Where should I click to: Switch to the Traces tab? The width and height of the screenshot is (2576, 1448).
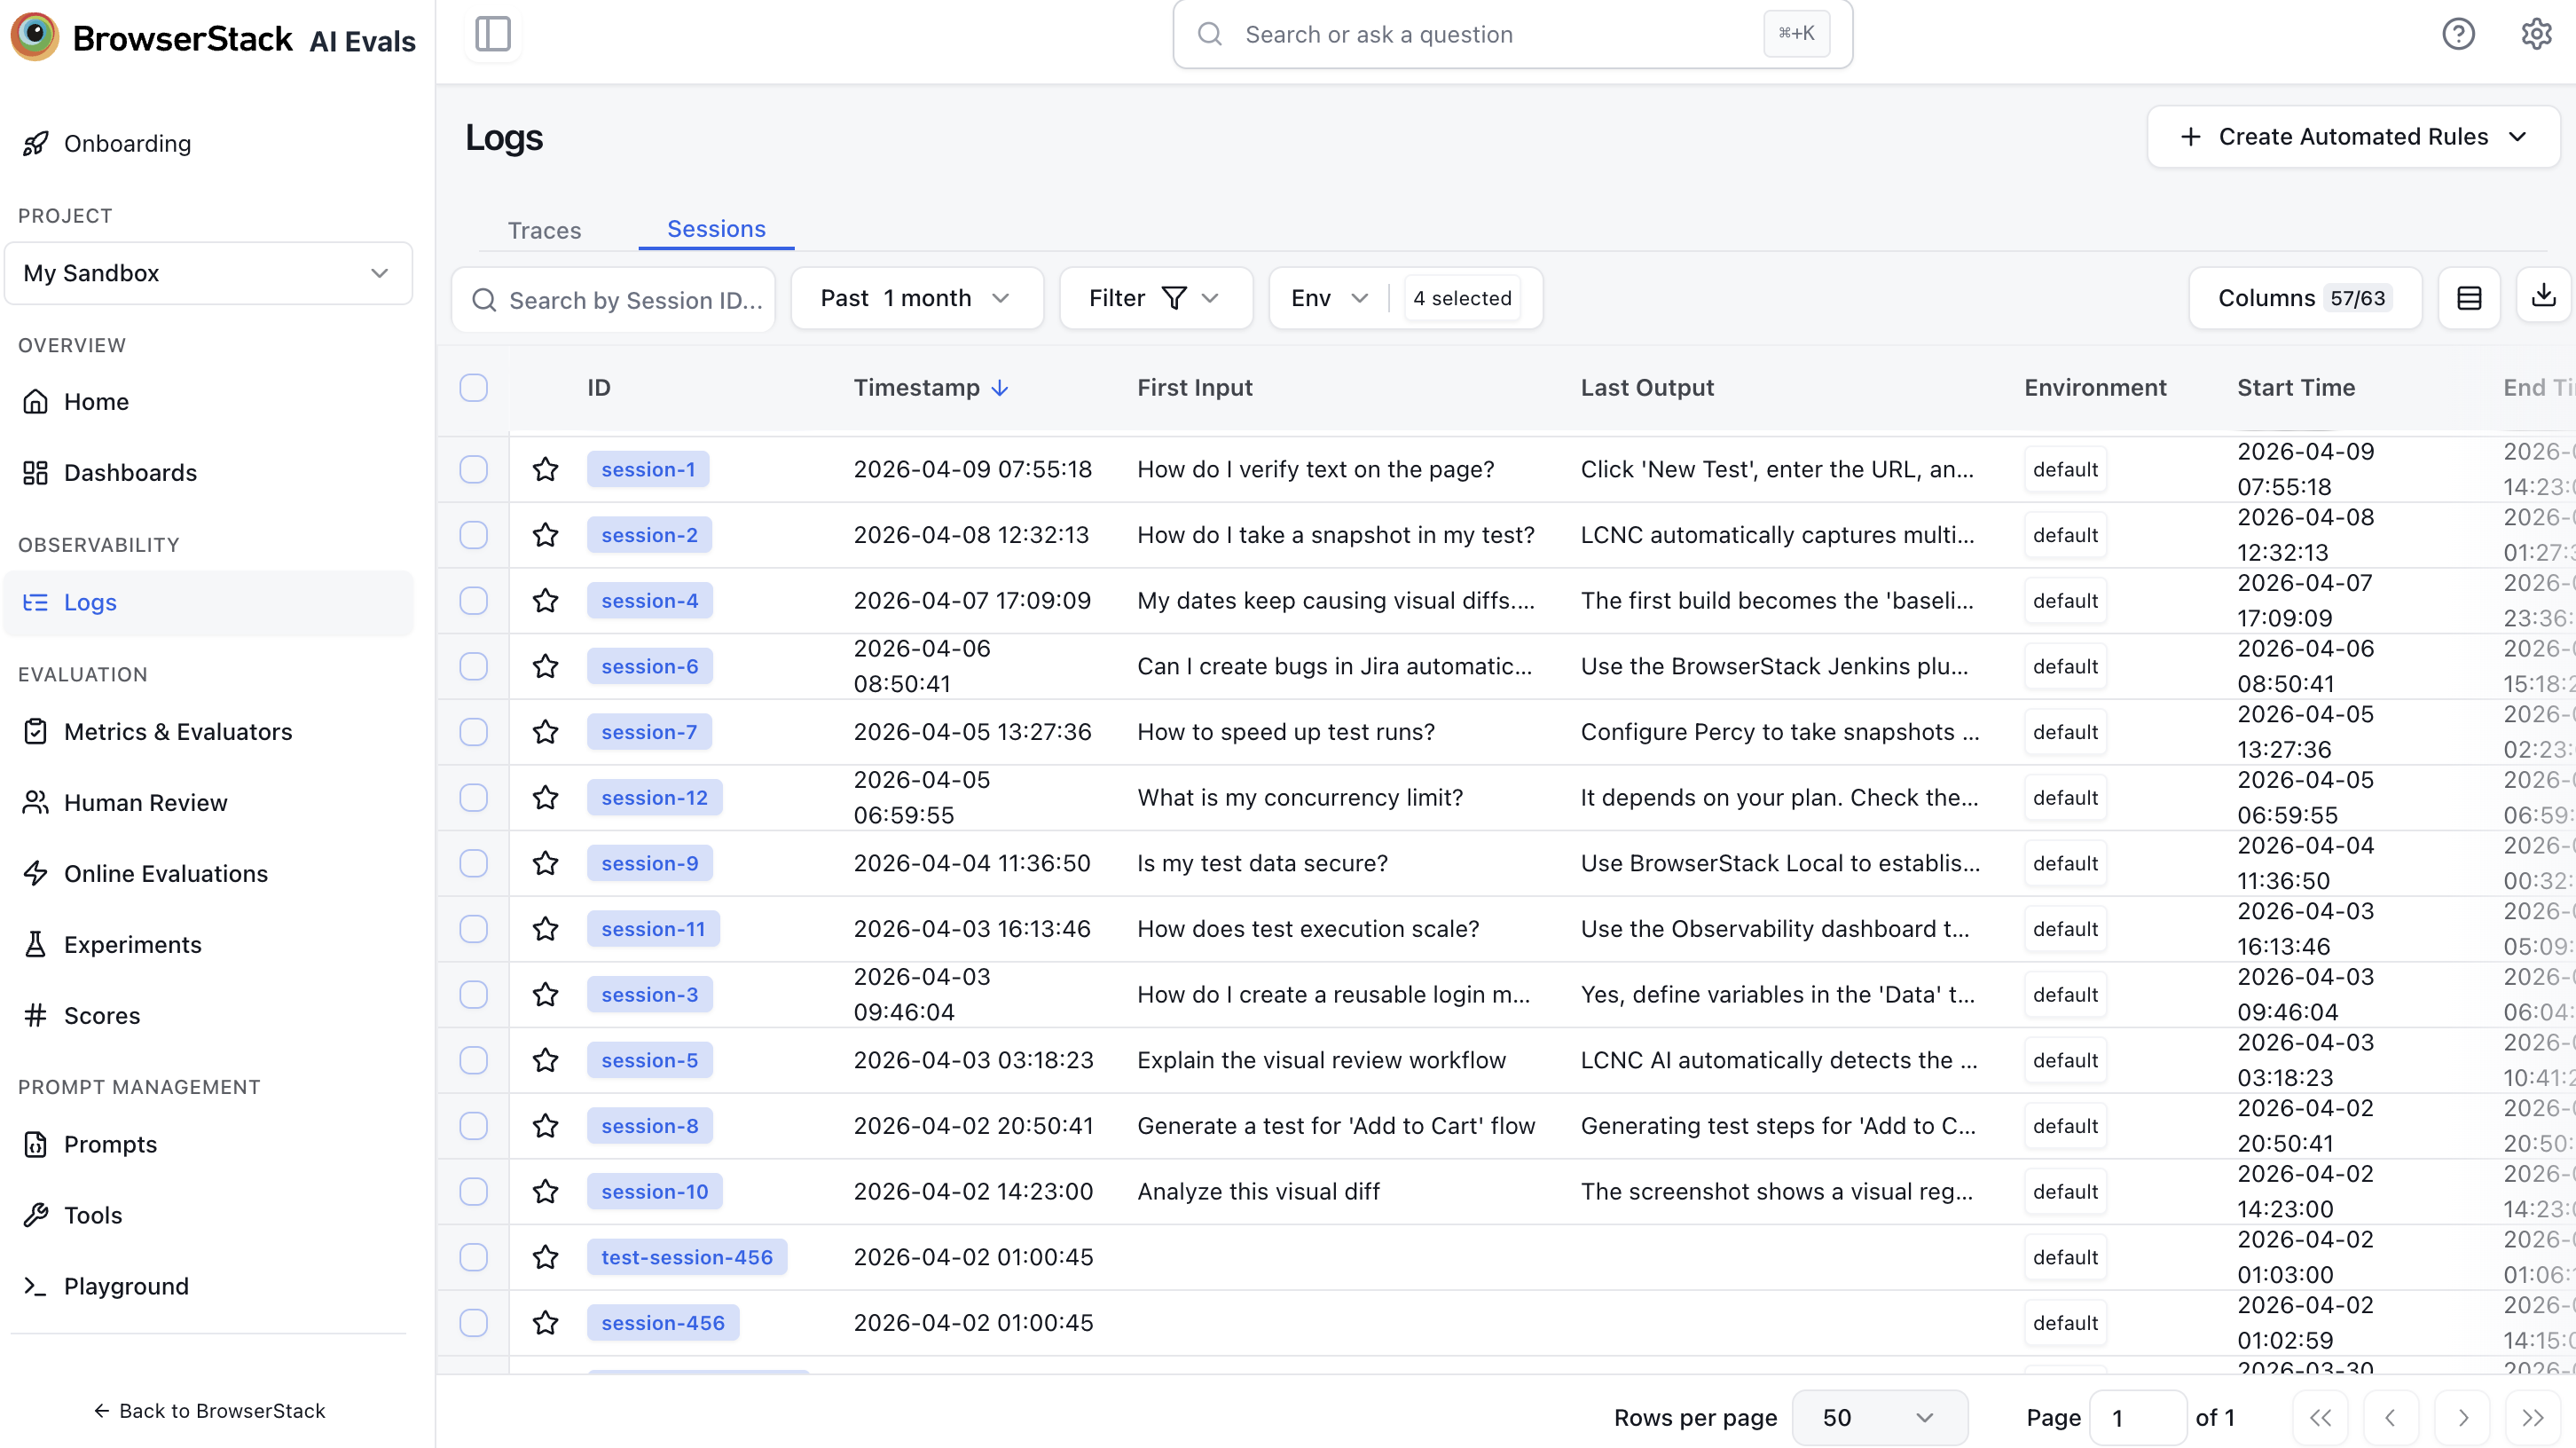[x=544, y=230]
